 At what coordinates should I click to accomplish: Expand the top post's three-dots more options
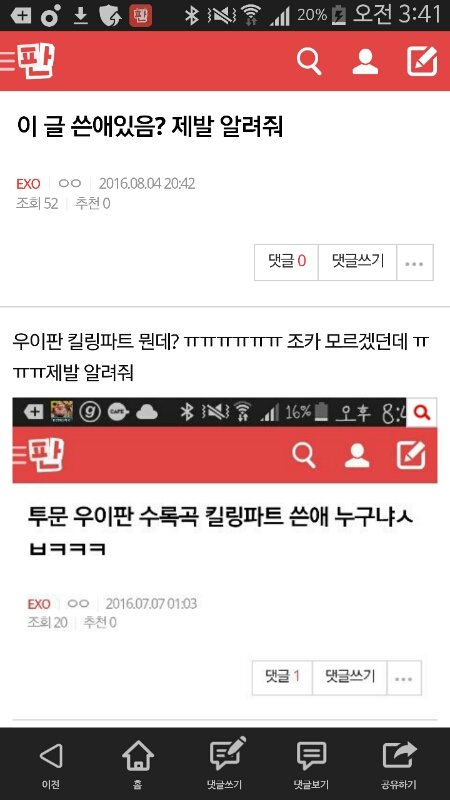[x=414, y=263]
